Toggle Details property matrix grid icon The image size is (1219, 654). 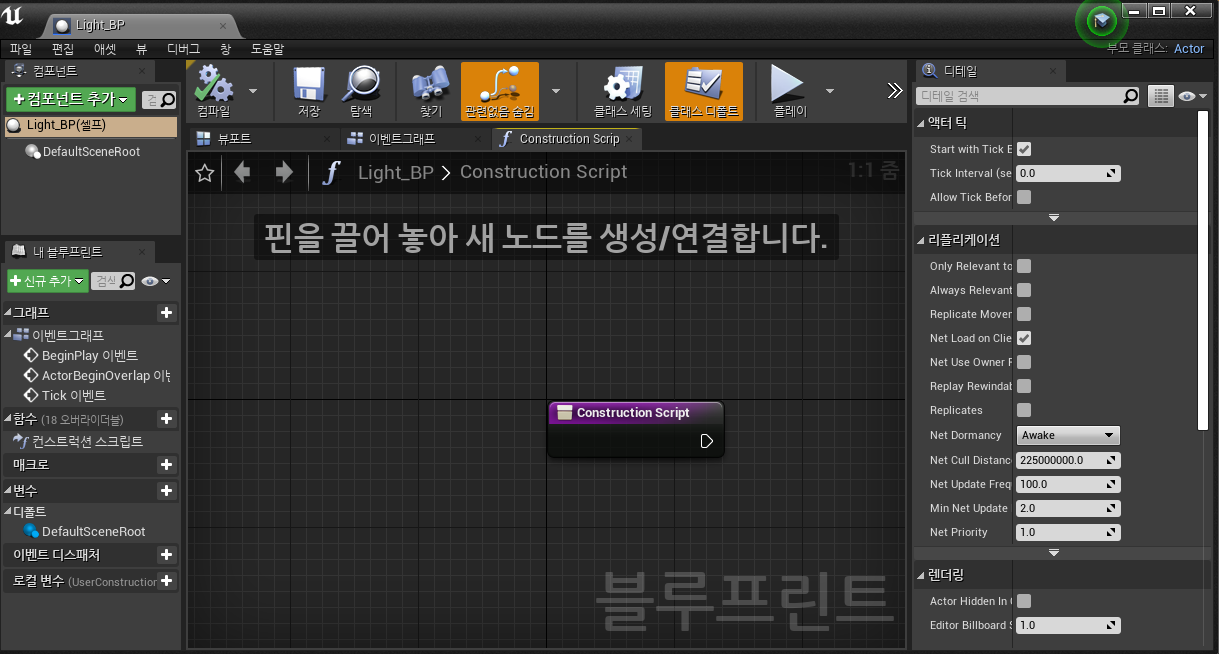[1160, 96]
